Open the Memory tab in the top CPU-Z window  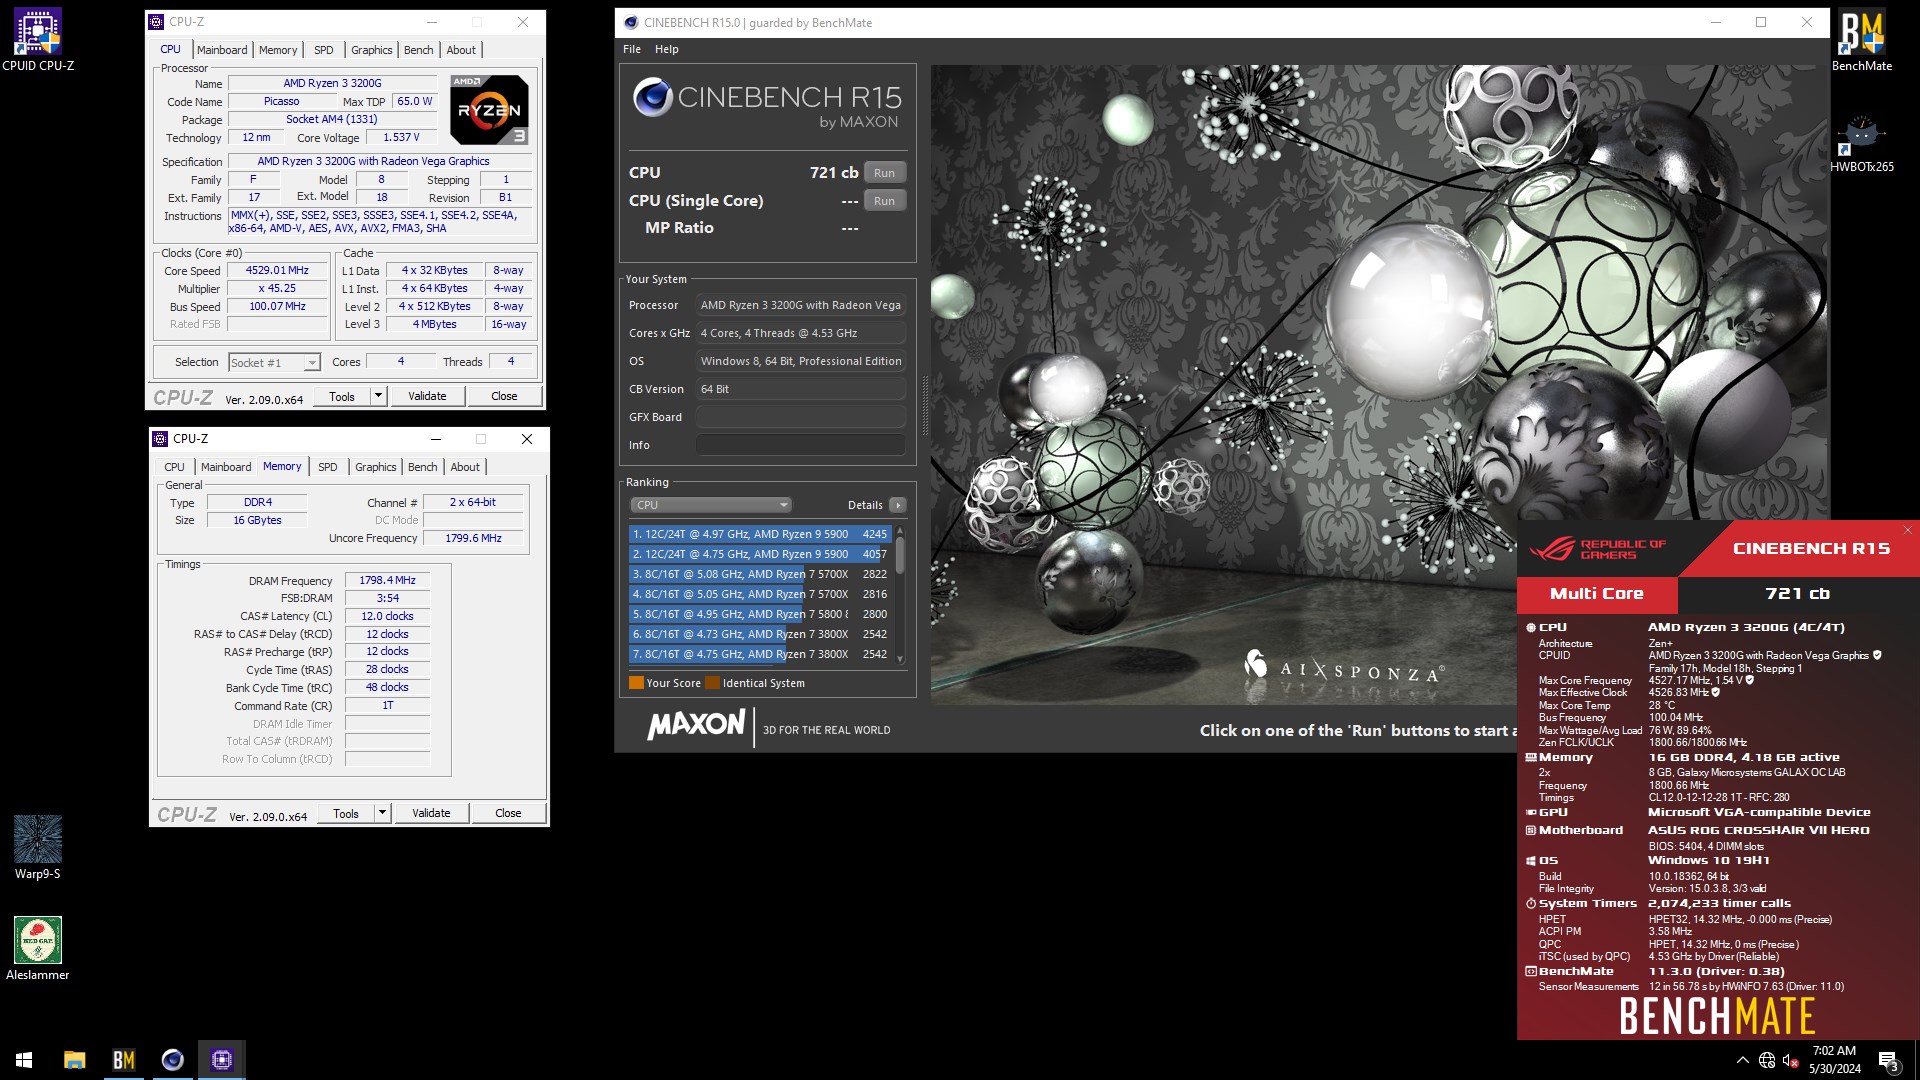278,50
